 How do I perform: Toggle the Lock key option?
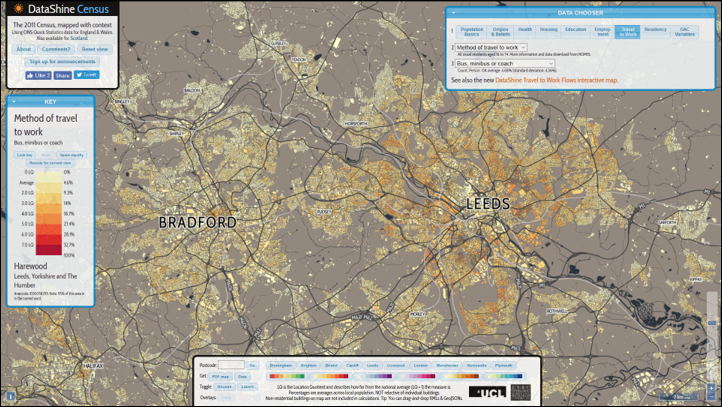[x=25, y=155]
